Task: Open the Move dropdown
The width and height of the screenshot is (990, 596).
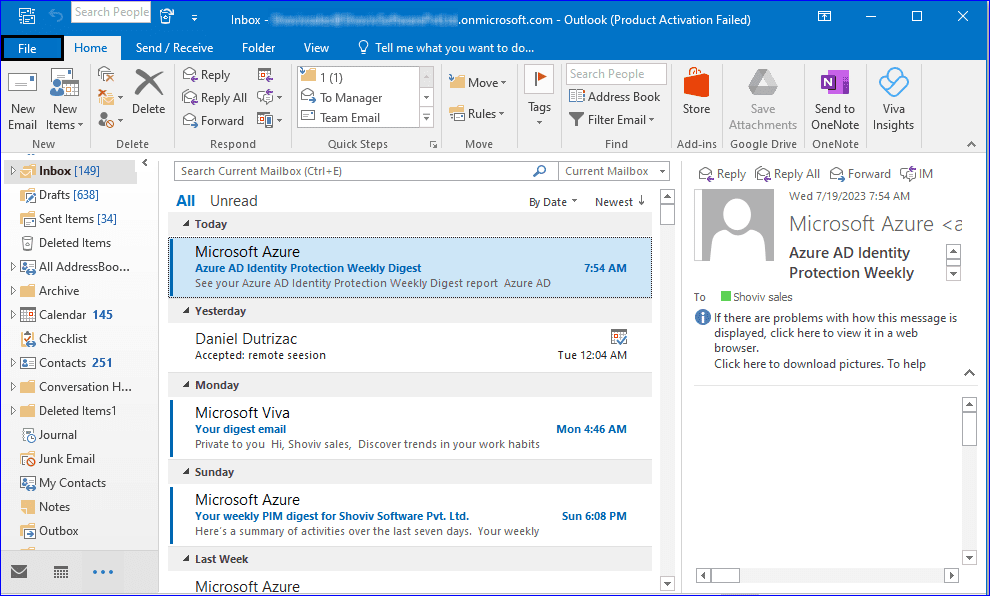Action: click(478, 82)
